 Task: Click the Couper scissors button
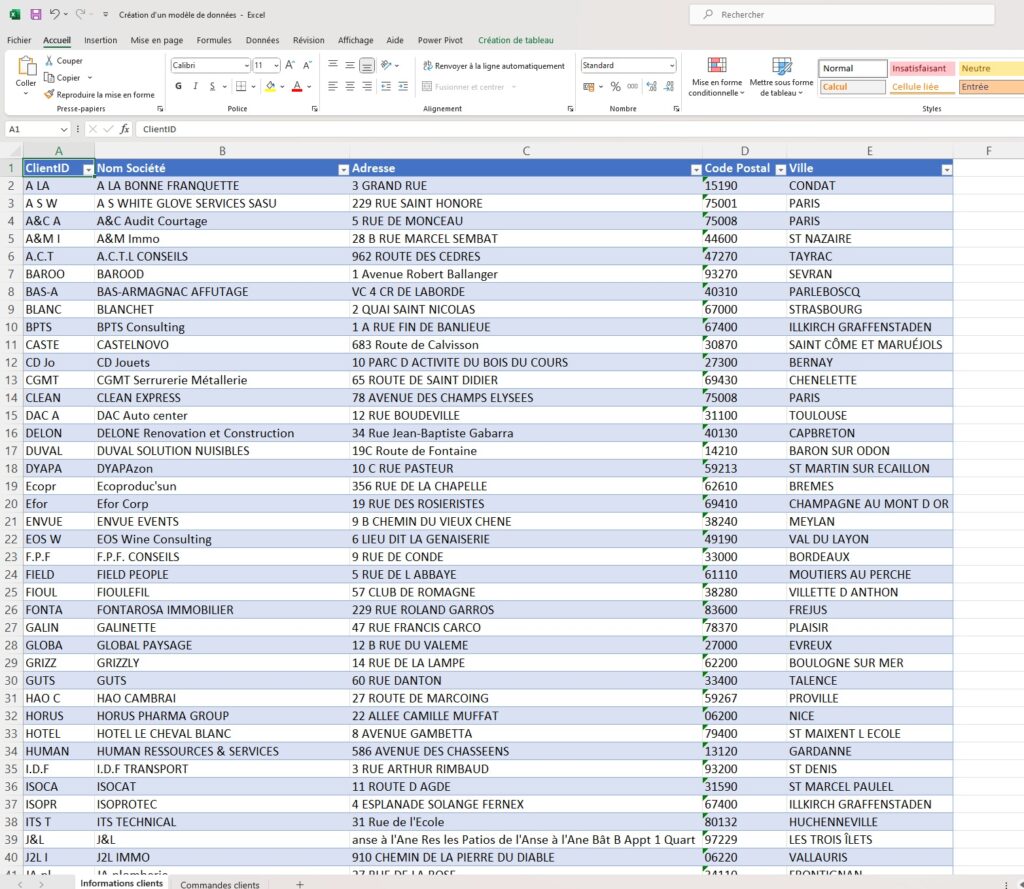pos(64,61)
